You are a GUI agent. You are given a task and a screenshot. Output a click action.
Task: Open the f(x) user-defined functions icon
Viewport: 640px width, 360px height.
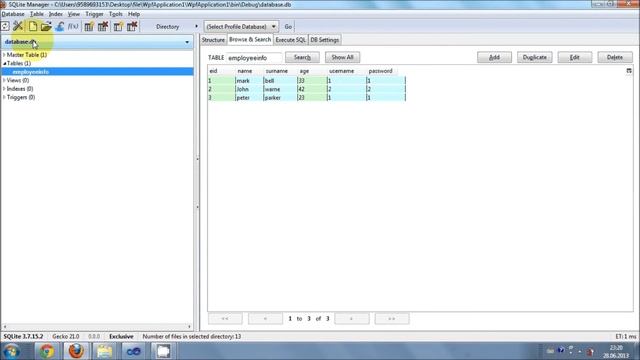pyautogui.click(x=73, y=27)
